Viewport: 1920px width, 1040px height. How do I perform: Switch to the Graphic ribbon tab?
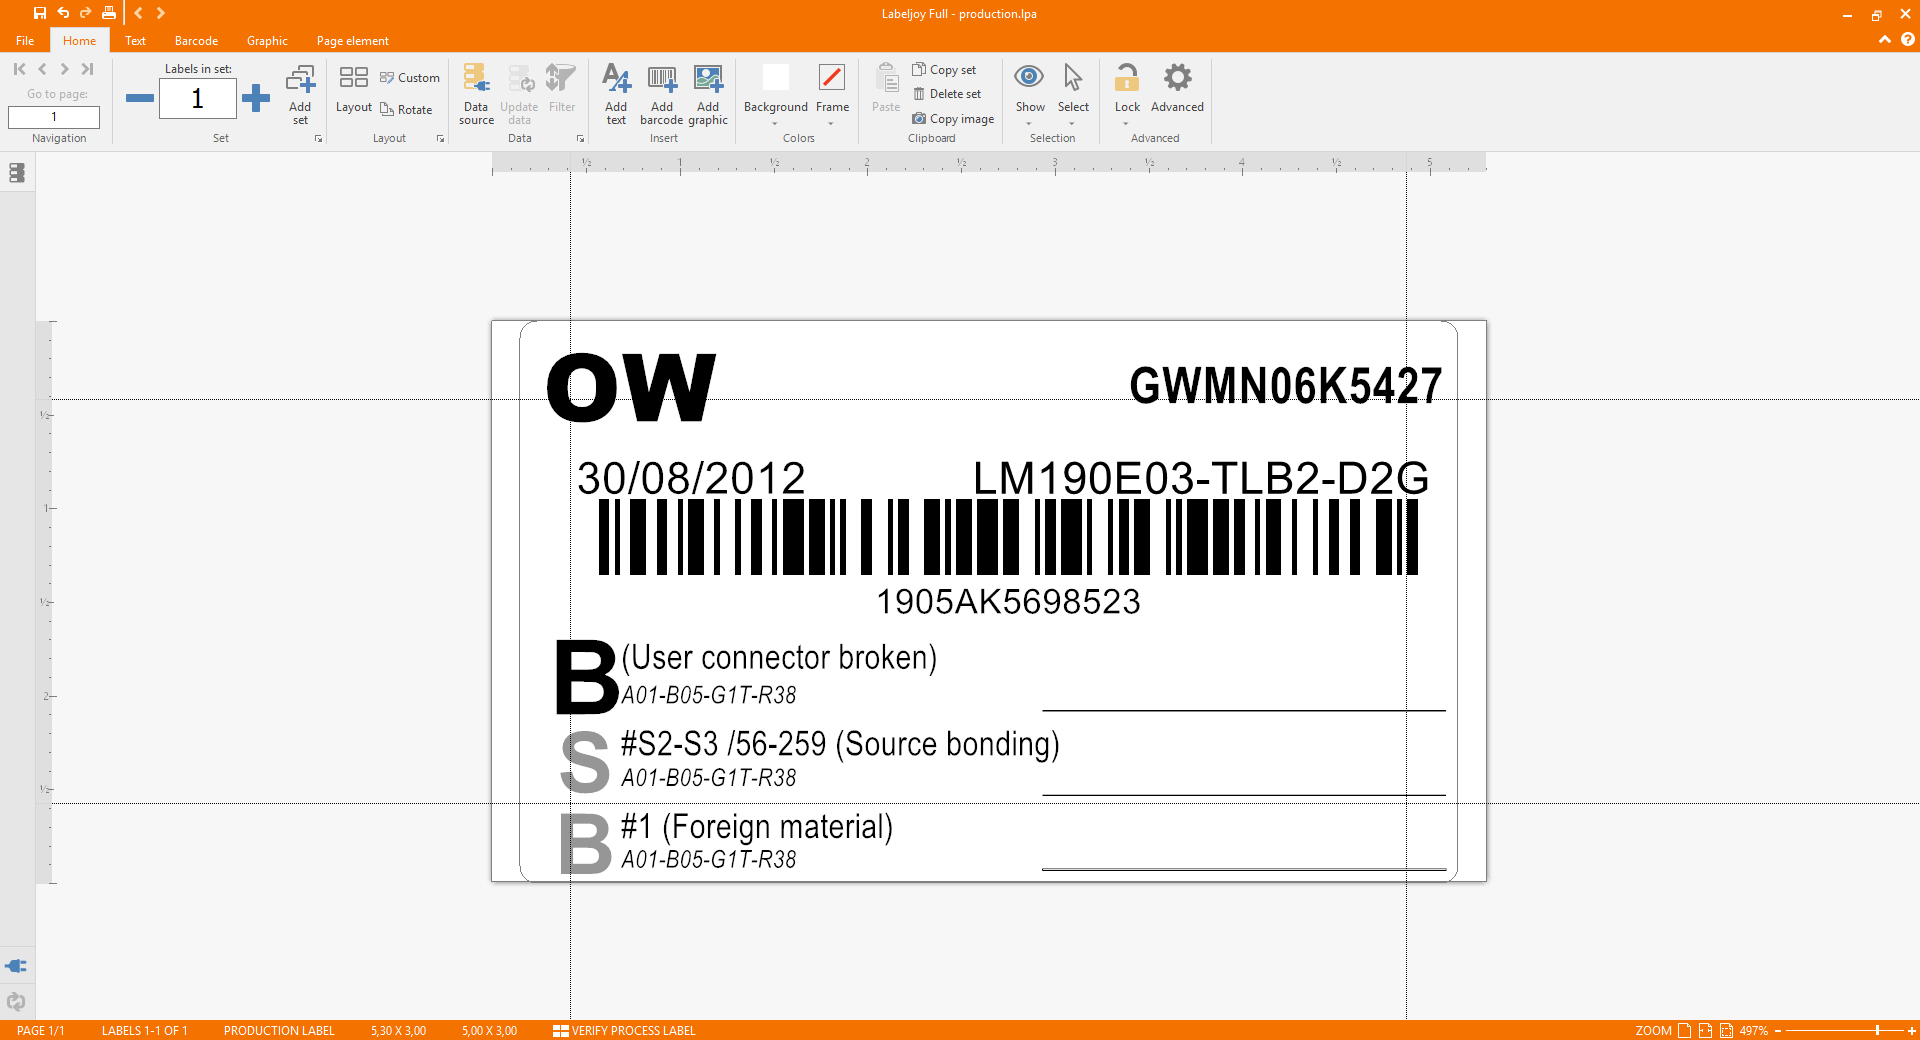267,41
